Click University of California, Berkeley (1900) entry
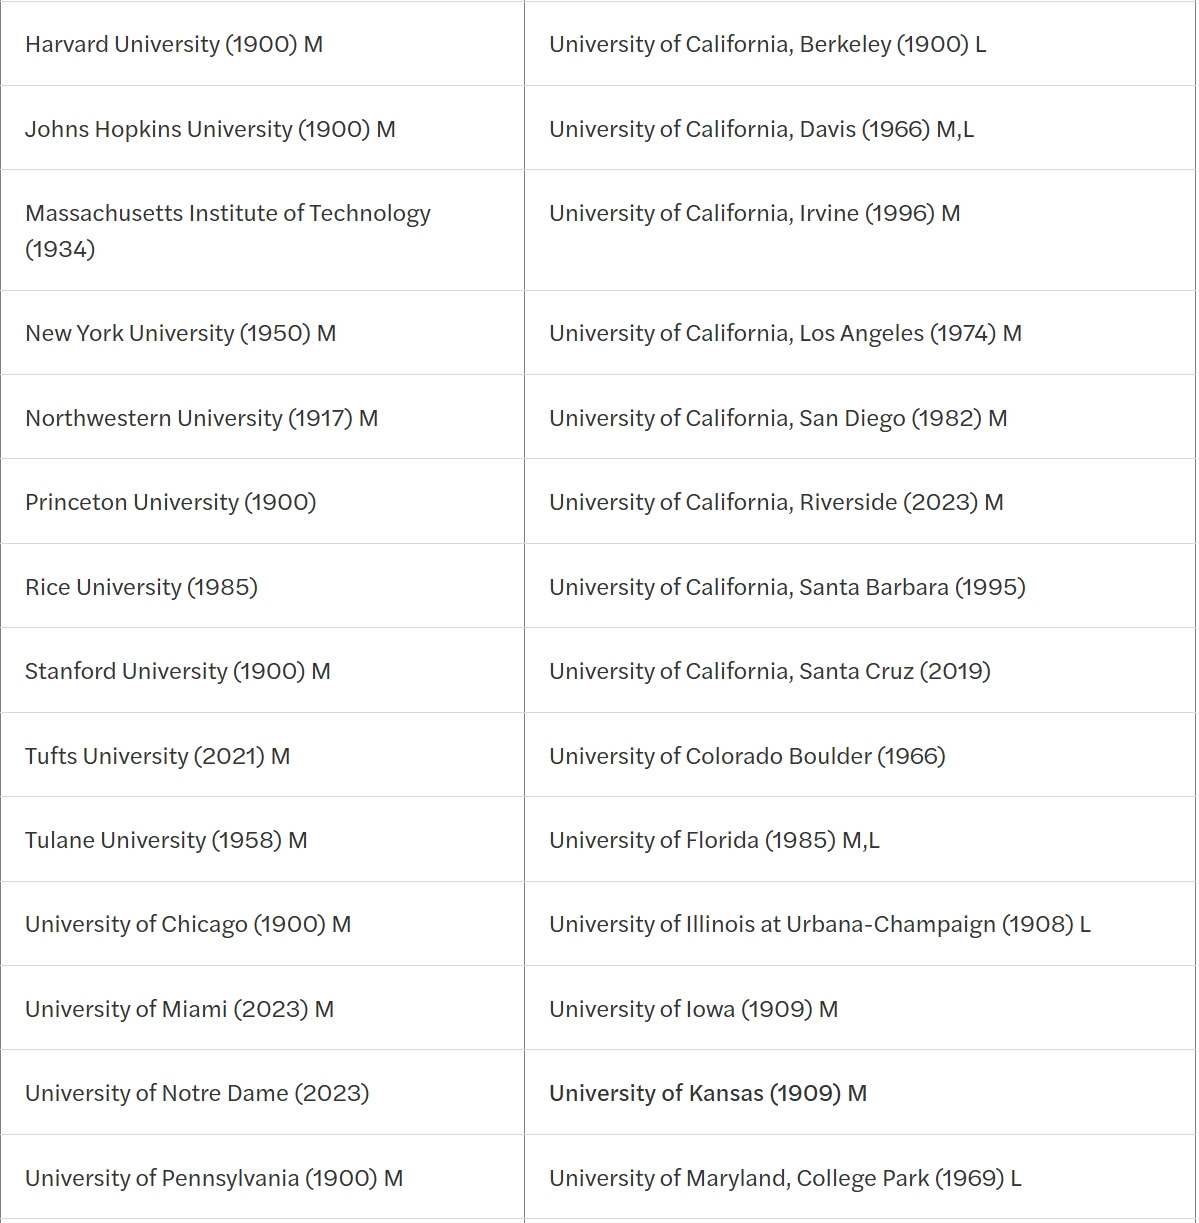Image resolution: width=1199 pixels, height=1223 pixels. click(767, 44)
